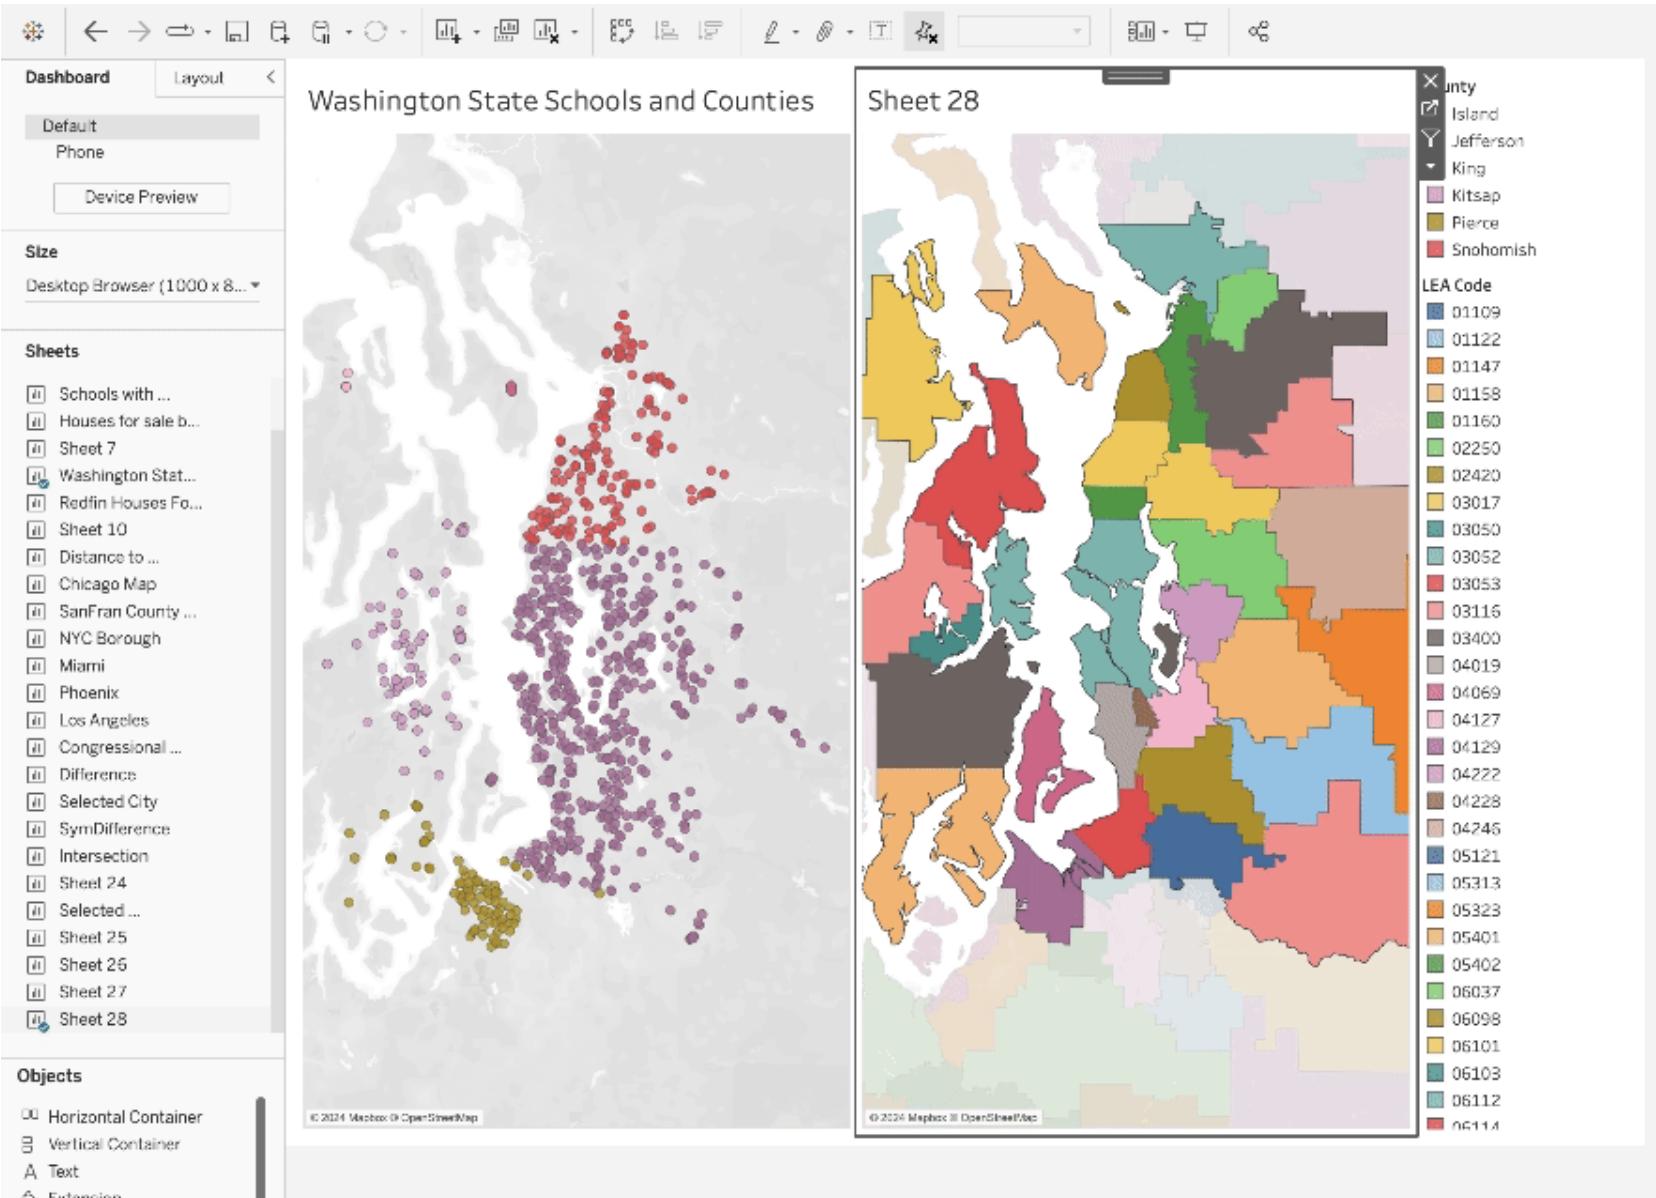Viewport: 1656px width, 1198px height.
Task: Click the replay animation icon
Action: click(180, 32)
